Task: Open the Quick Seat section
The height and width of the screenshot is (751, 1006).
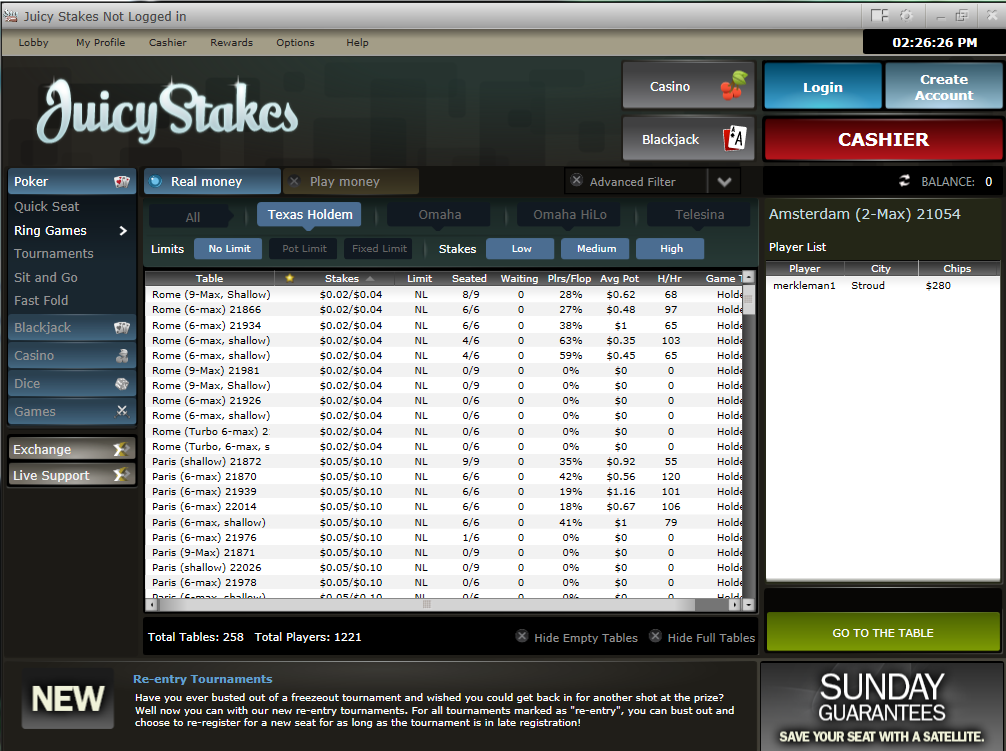Action: click(47, 207)
